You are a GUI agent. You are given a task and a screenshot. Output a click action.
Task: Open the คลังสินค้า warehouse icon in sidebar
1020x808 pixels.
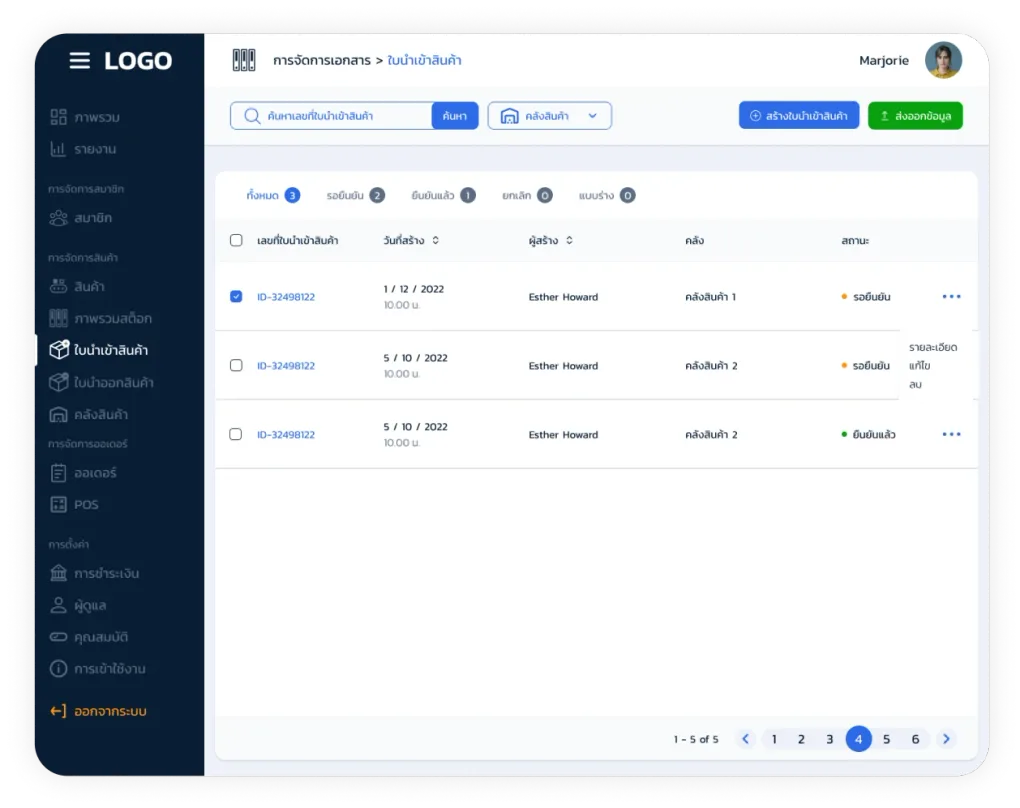click(x=59, y=414)
